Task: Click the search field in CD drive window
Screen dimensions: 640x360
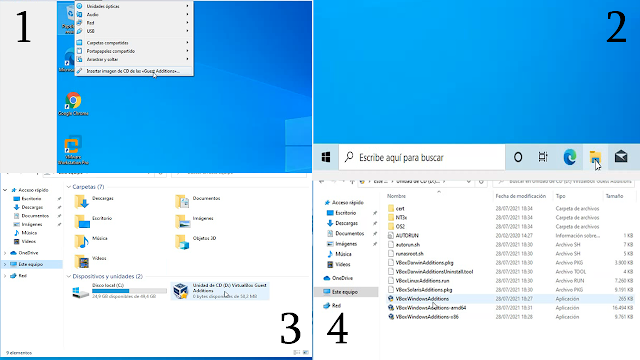Action: pos(563,182)
